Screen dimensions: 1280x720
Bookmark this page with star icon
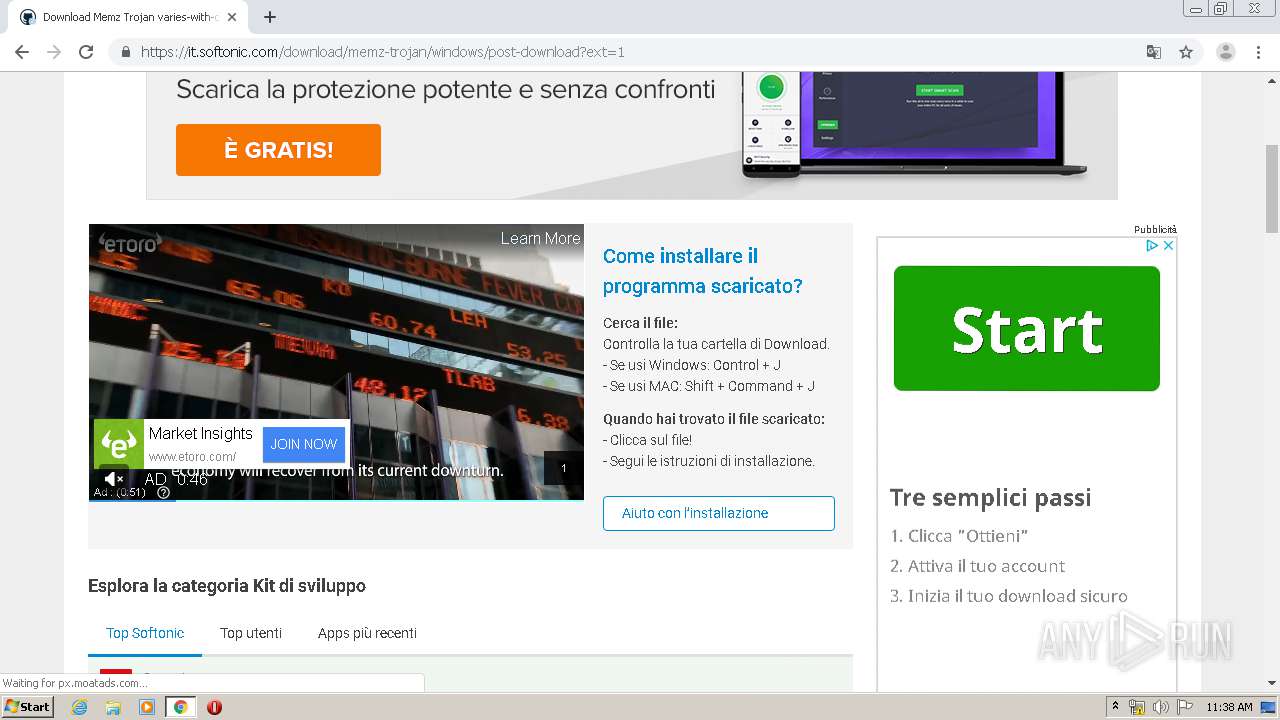1186,52
